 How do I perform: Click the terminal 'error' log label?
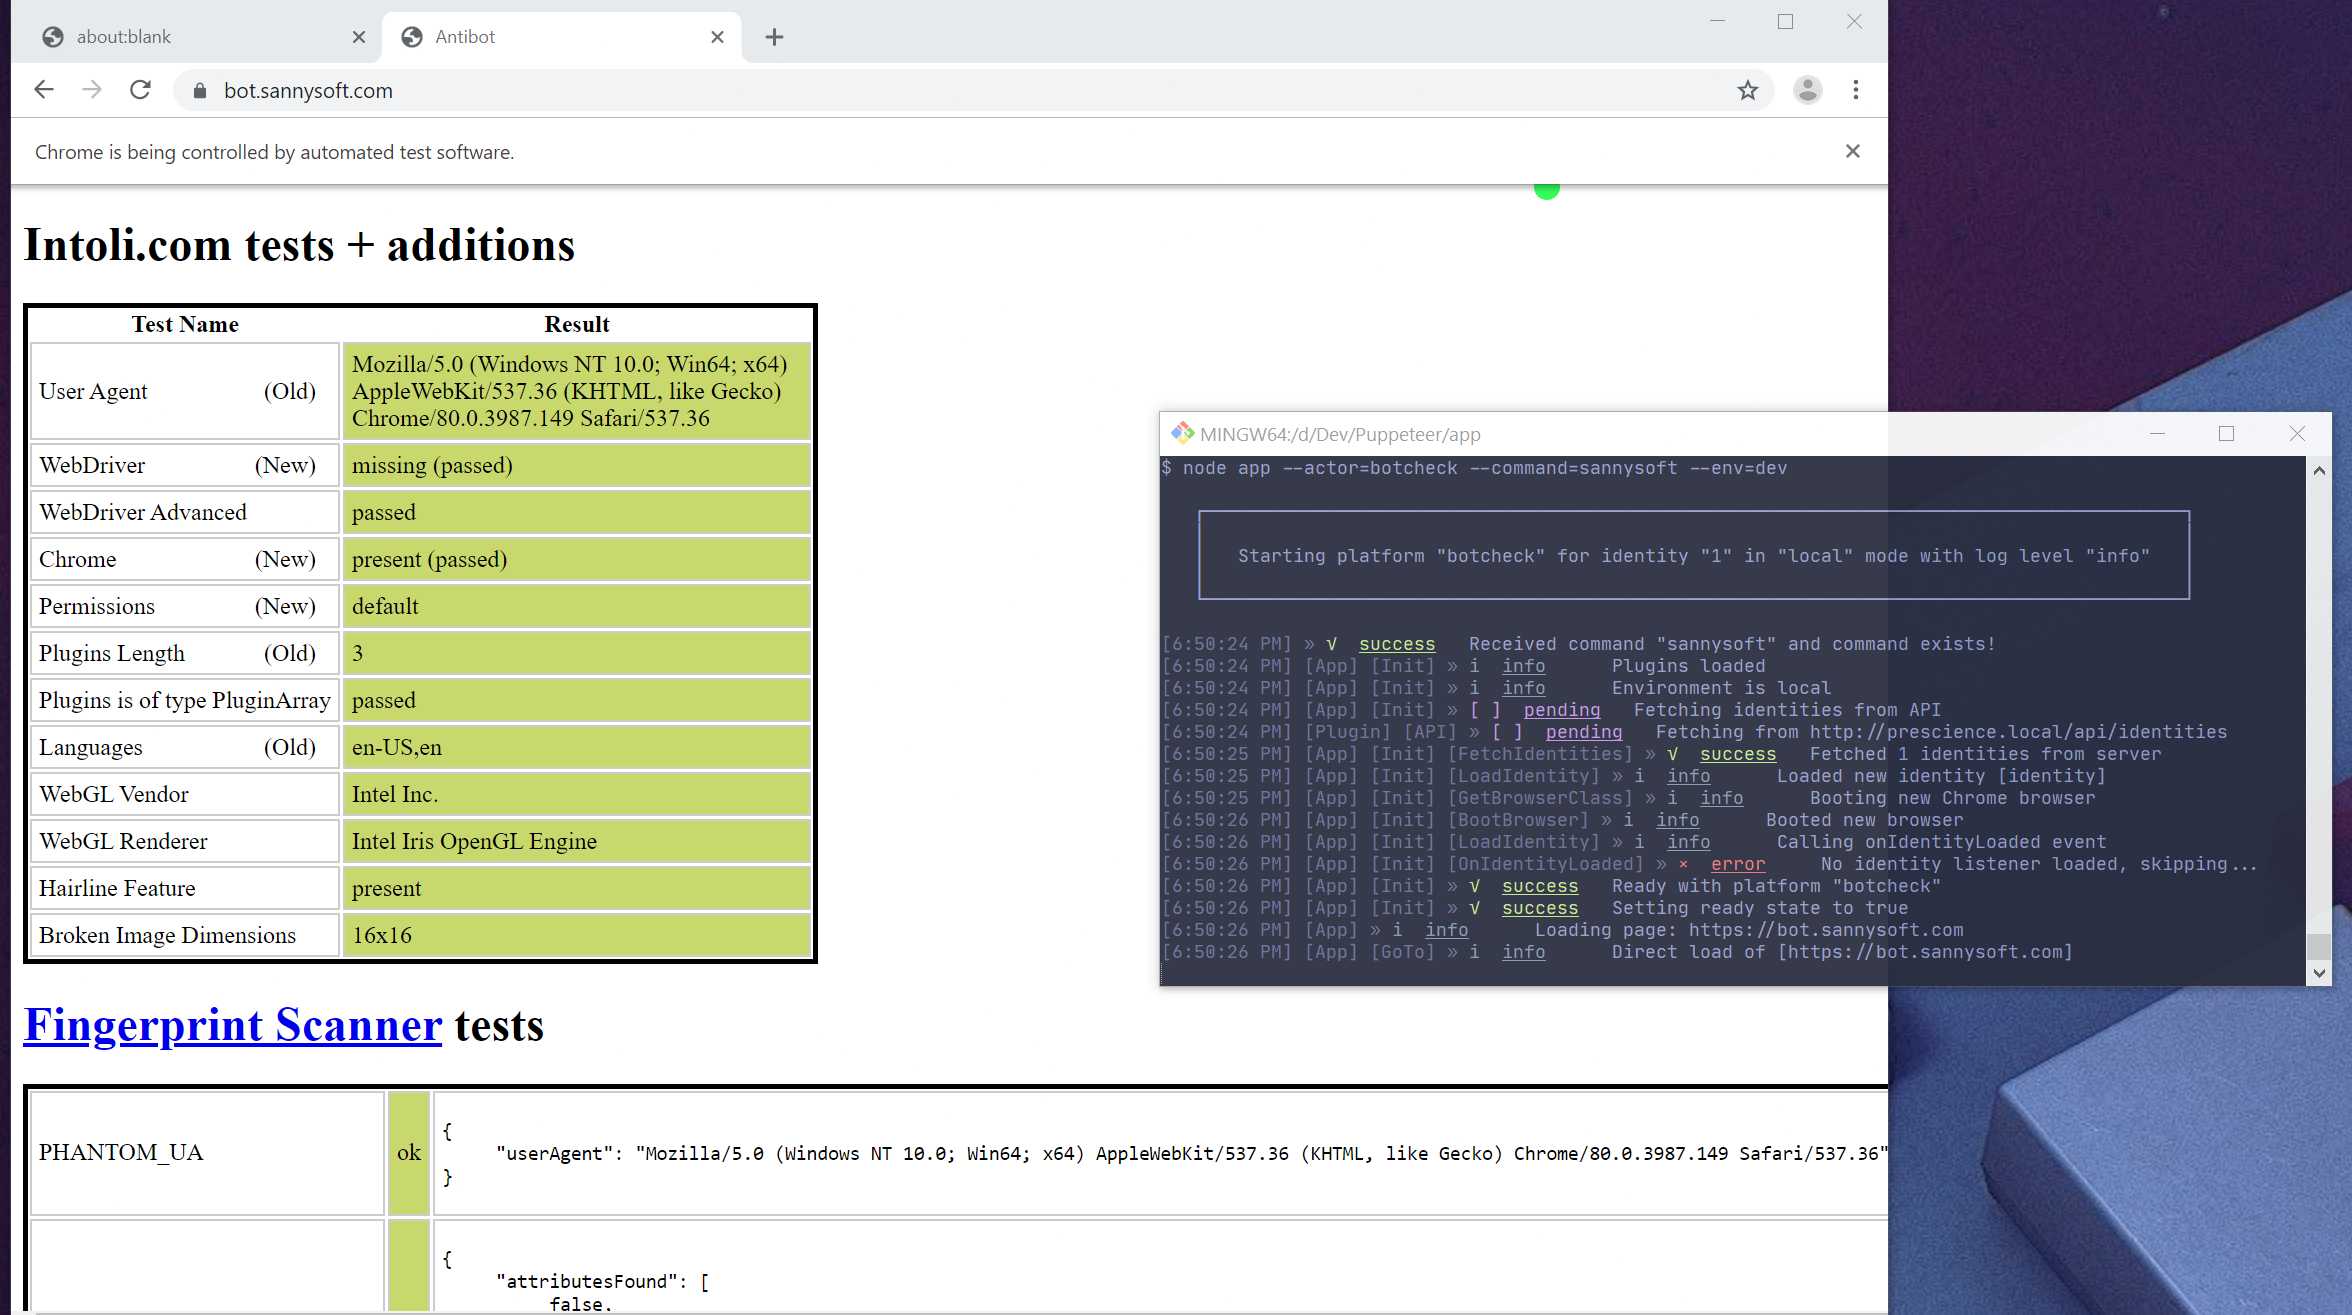1738,864
